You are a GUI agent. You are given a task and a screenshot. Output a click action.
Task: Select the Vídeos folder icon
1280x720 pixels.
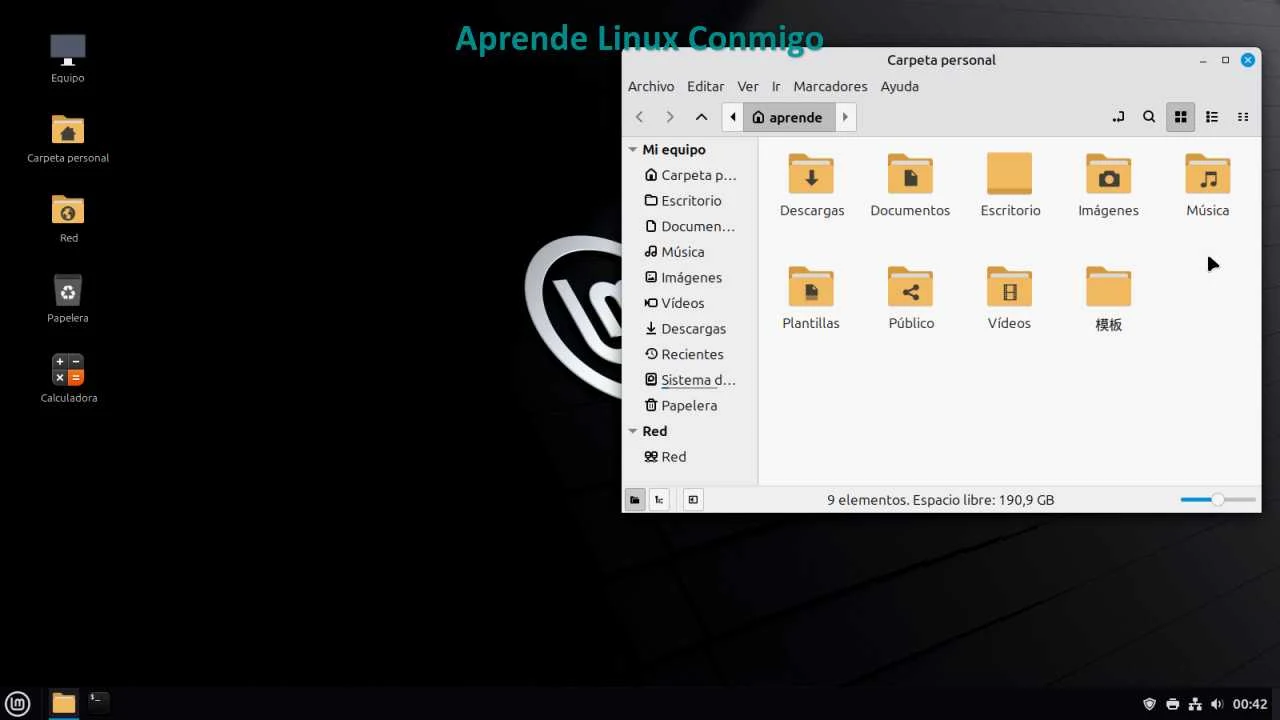[1009, 287]
